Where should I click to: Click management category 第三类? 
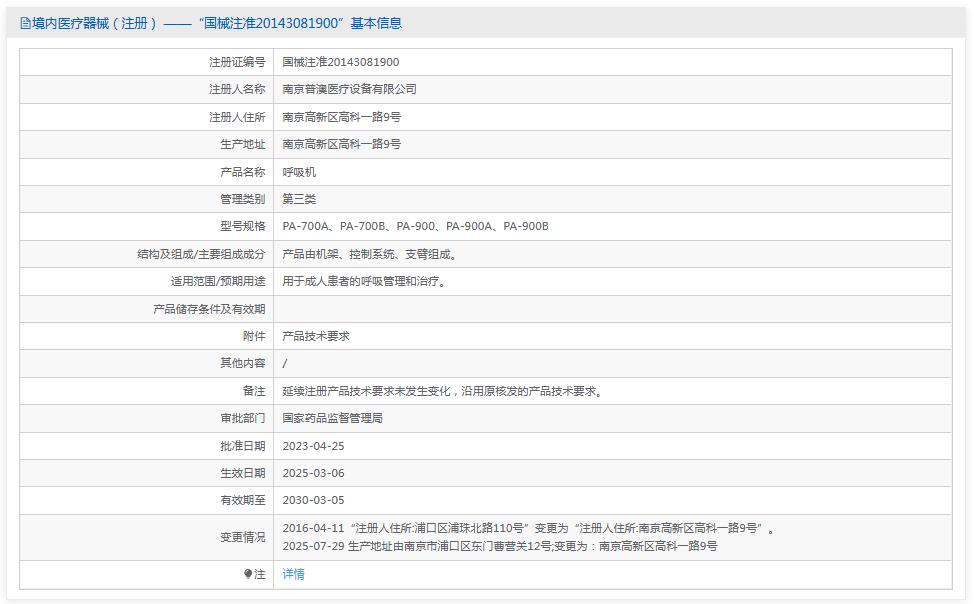point(299,199)
